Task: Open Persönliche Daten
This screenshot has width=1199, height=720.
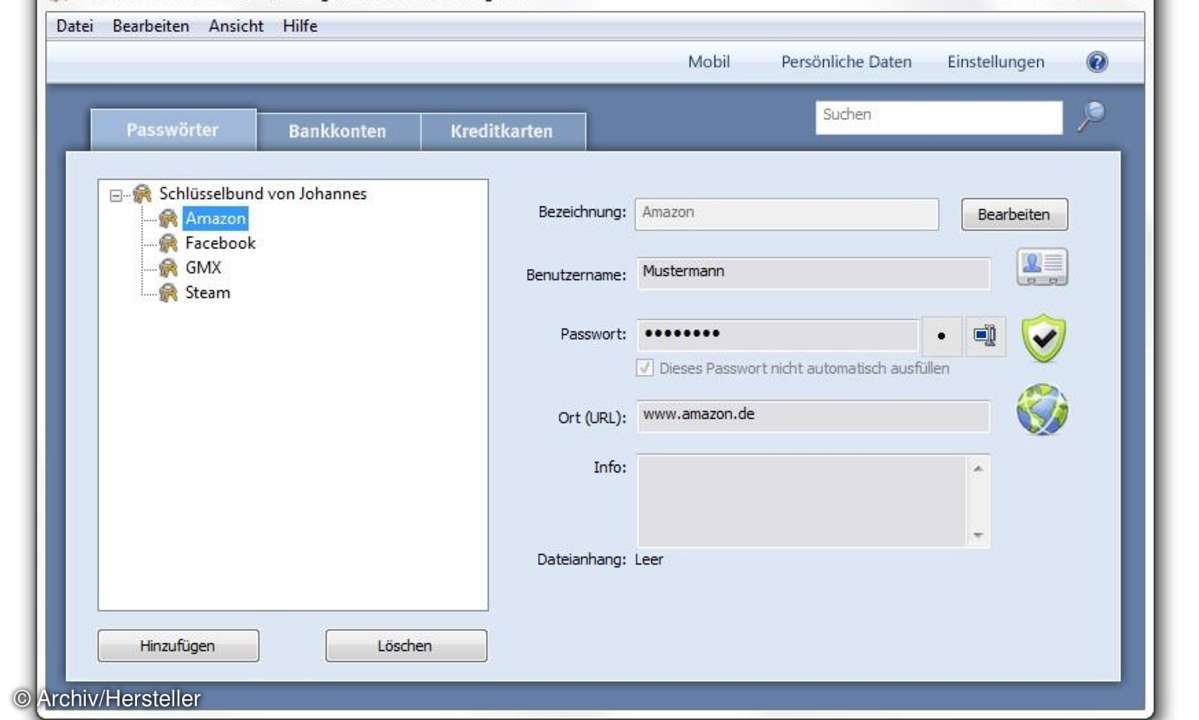Action: 846,62
